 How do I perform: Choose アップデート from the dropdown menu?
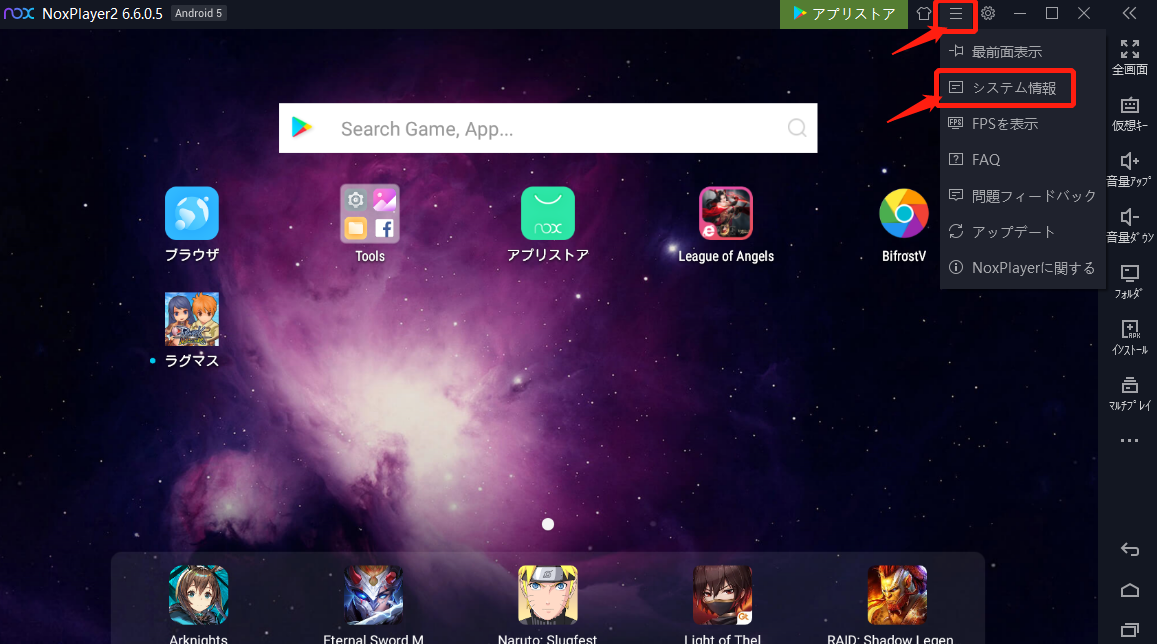pyautogui.click(x=1012, y=232)
